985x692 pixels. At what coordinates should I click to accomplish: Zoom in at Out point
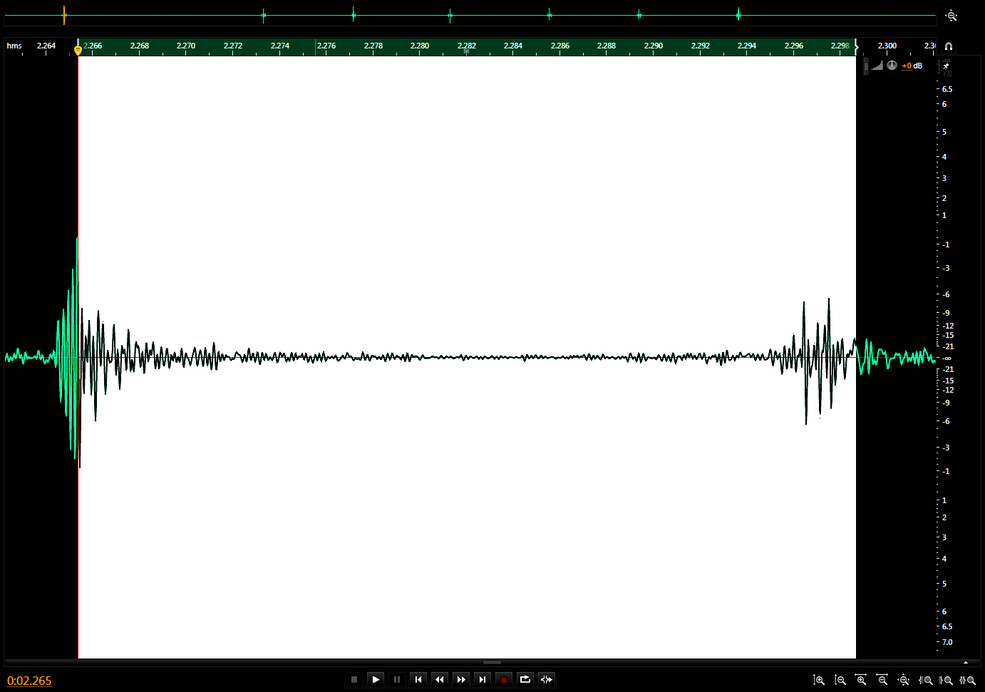tap(946, 680)
